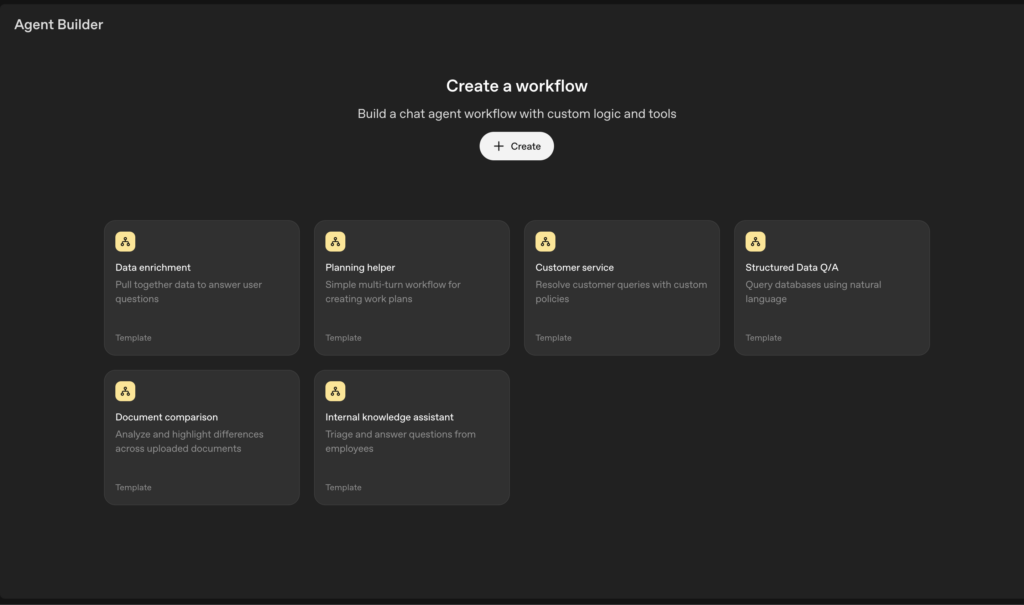1024x605 pixels.
Task: Click Template label on Document comparison card
Action: point(133,488)
